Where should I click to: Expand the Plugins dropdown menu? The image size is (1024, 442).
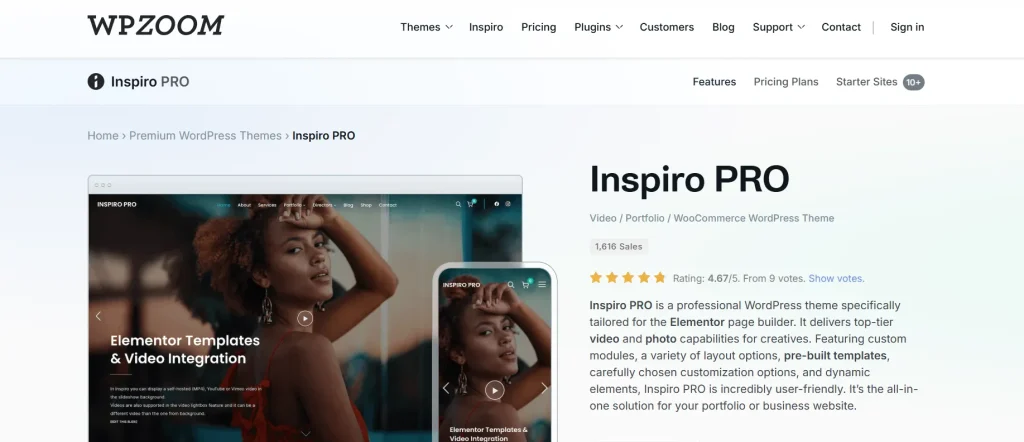coord(599,27)
